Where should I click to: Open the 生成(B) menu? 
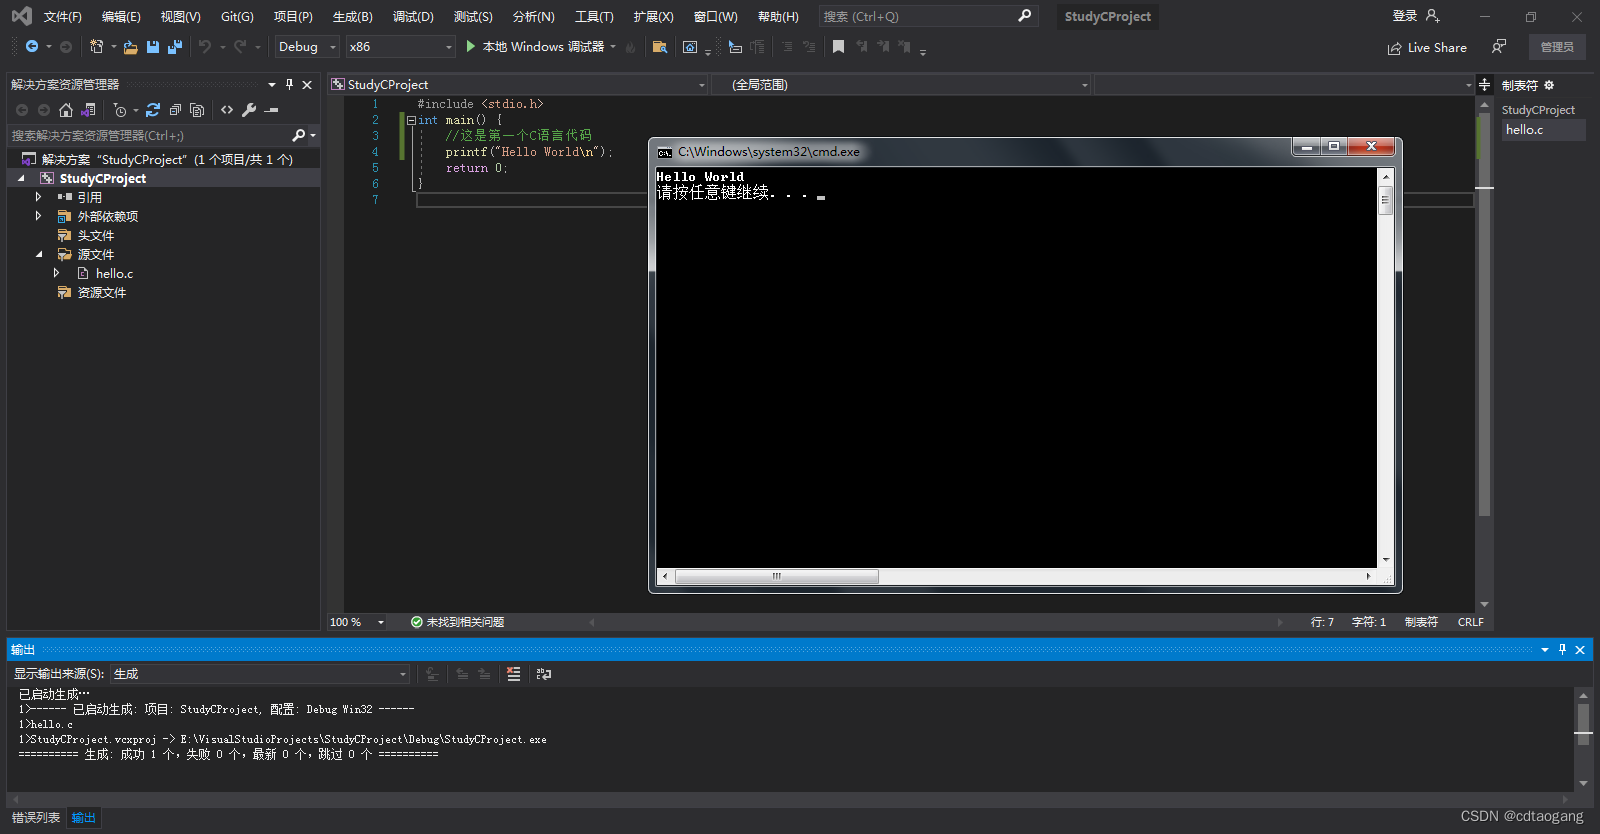click(352, 16)
